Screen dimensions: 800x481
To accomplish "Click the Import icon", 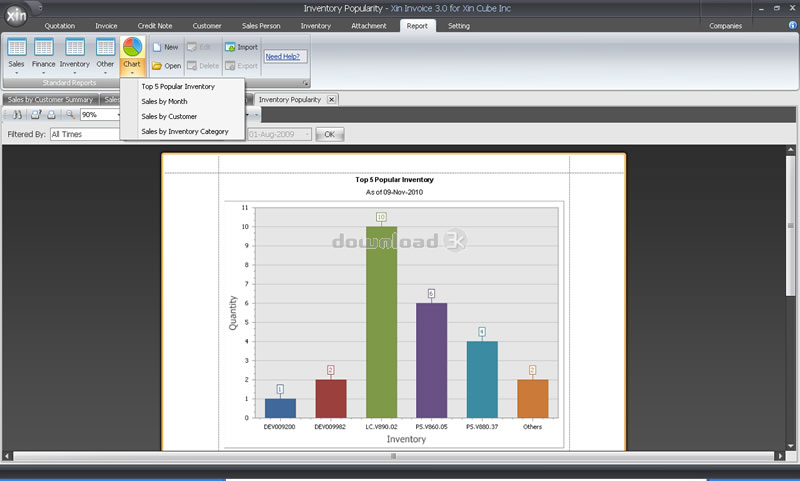I will [x=230, y=47].
